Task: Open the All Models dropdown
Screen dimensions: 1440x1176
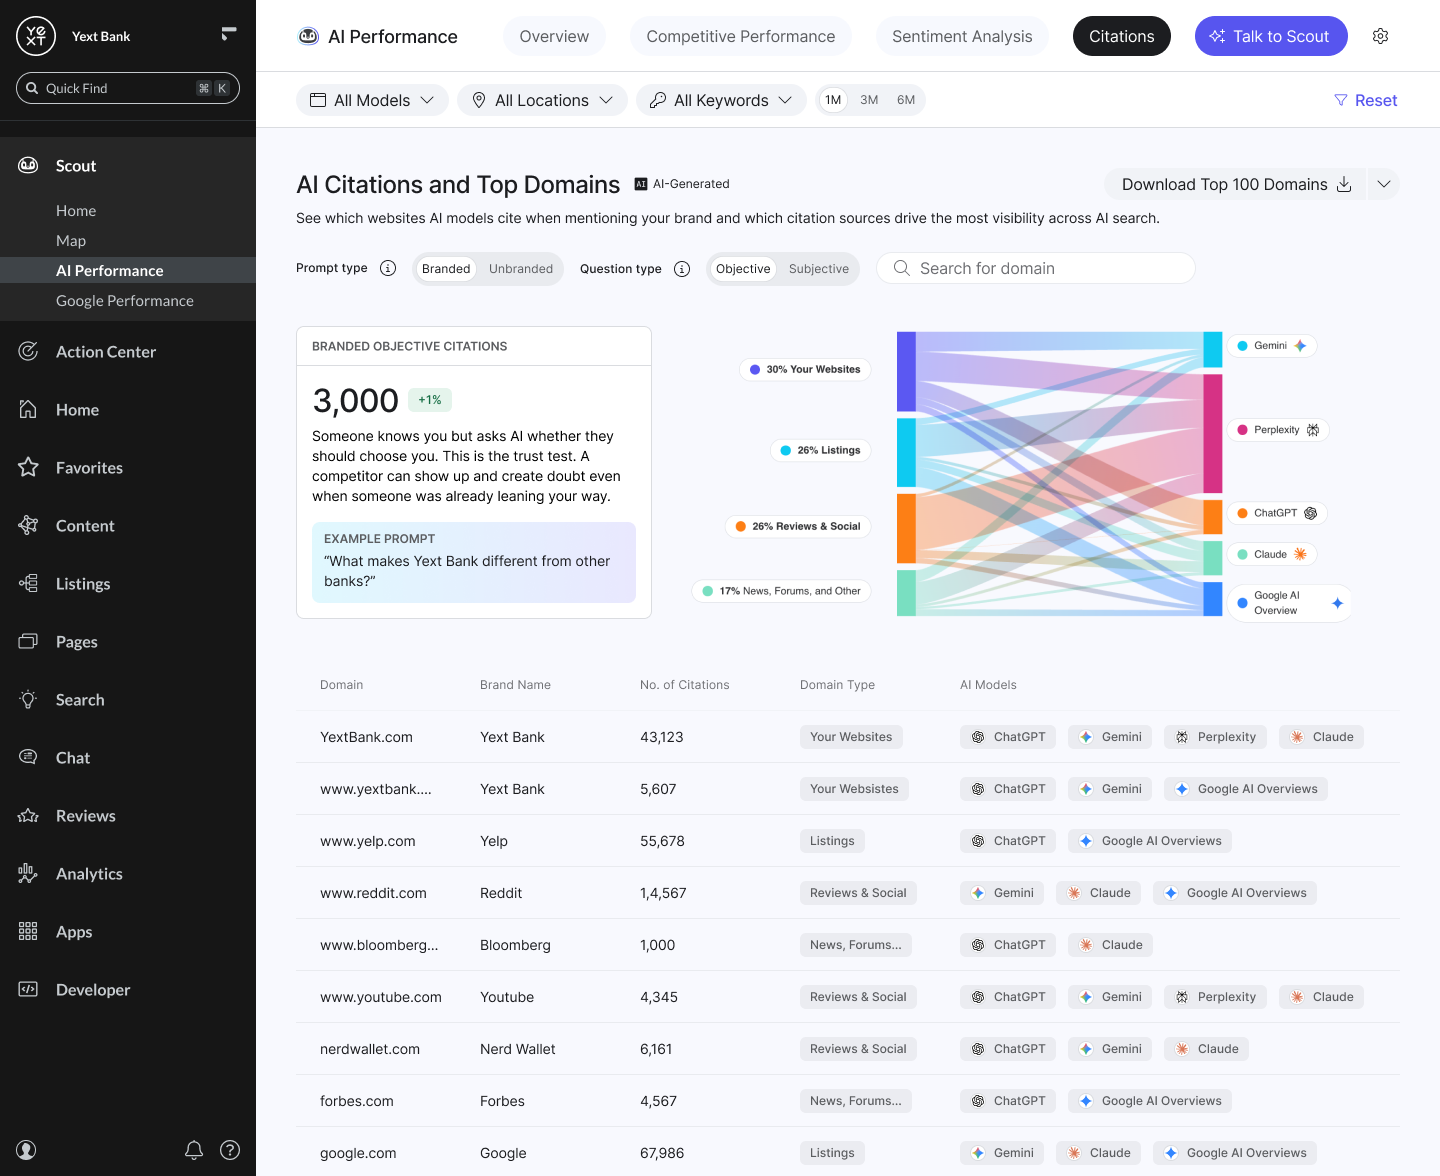Action: 372,100
